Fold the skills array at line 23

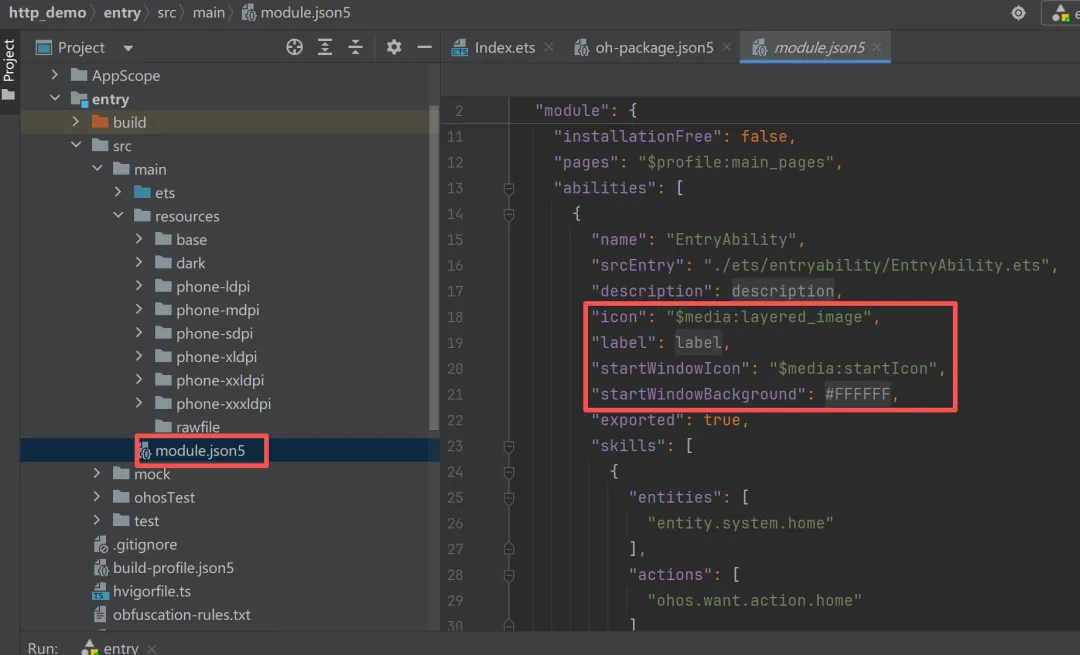pos(509,446)
